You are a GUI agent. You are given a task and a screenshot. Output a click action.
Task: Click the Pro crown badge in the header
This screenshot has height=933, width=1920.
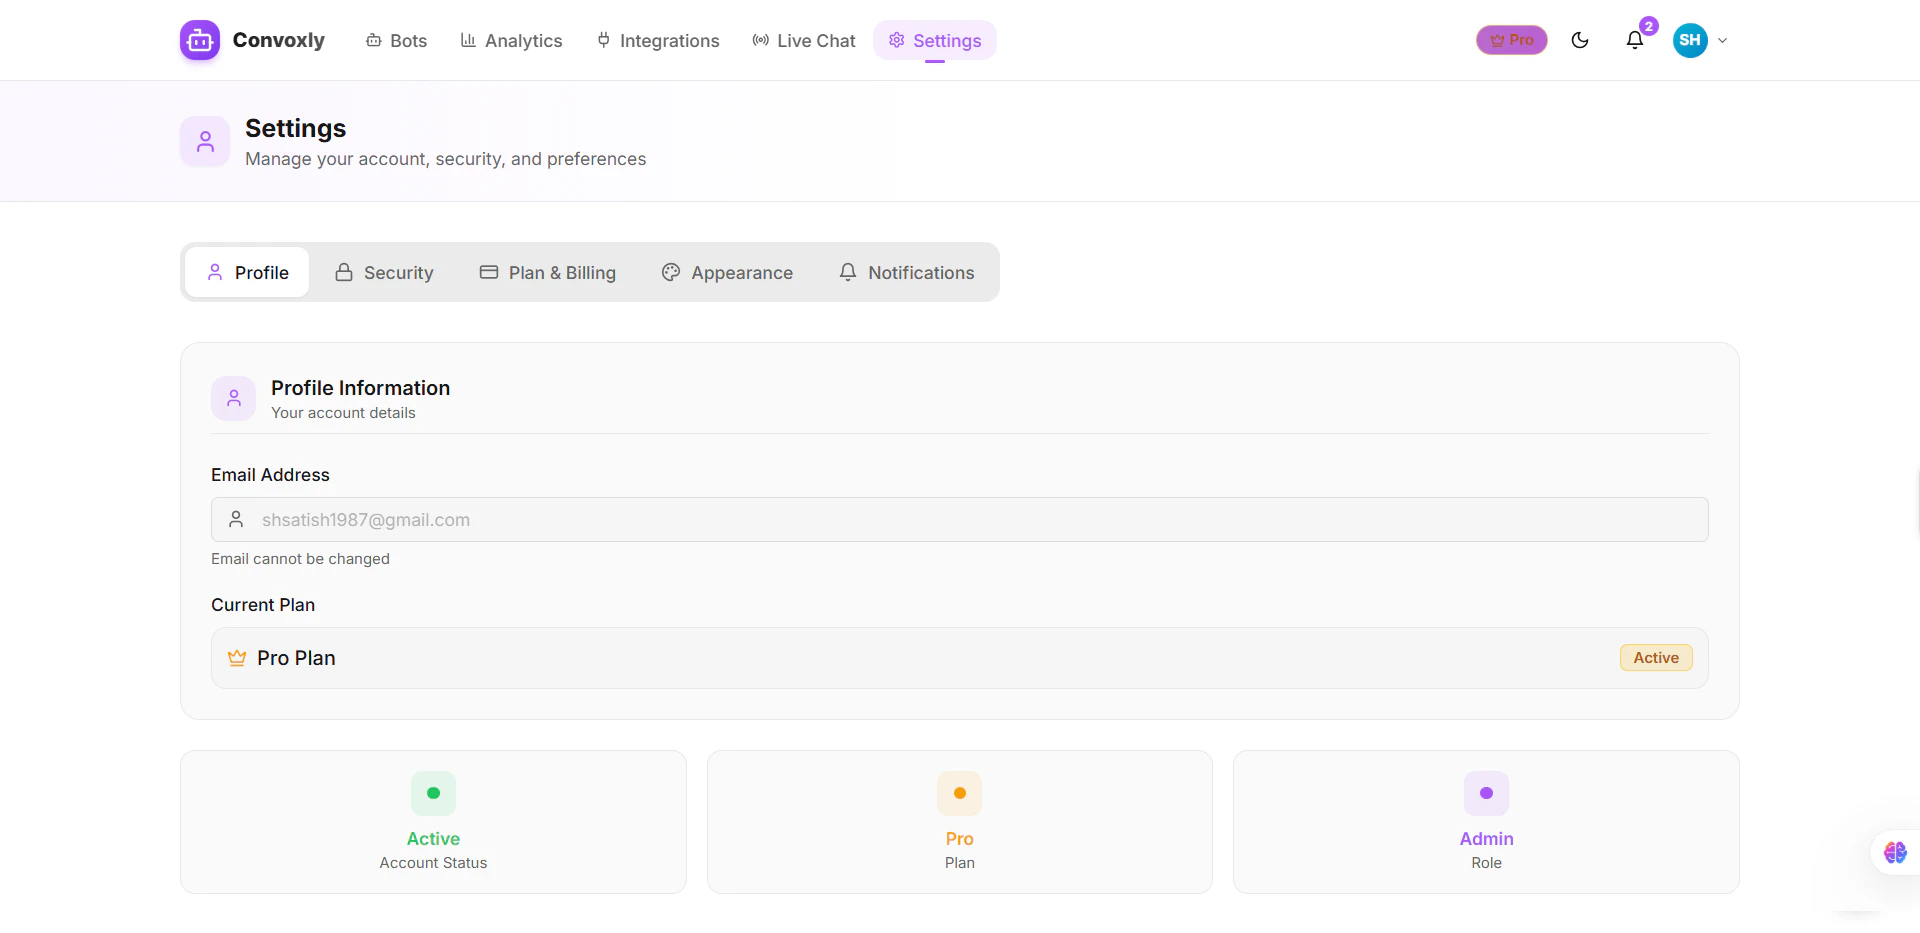tap(1512, 40)
